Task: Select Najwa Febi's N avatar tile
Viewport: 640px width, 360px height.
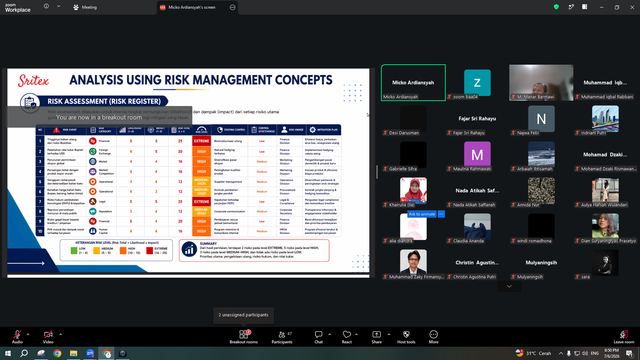Action: coord(541,119)
